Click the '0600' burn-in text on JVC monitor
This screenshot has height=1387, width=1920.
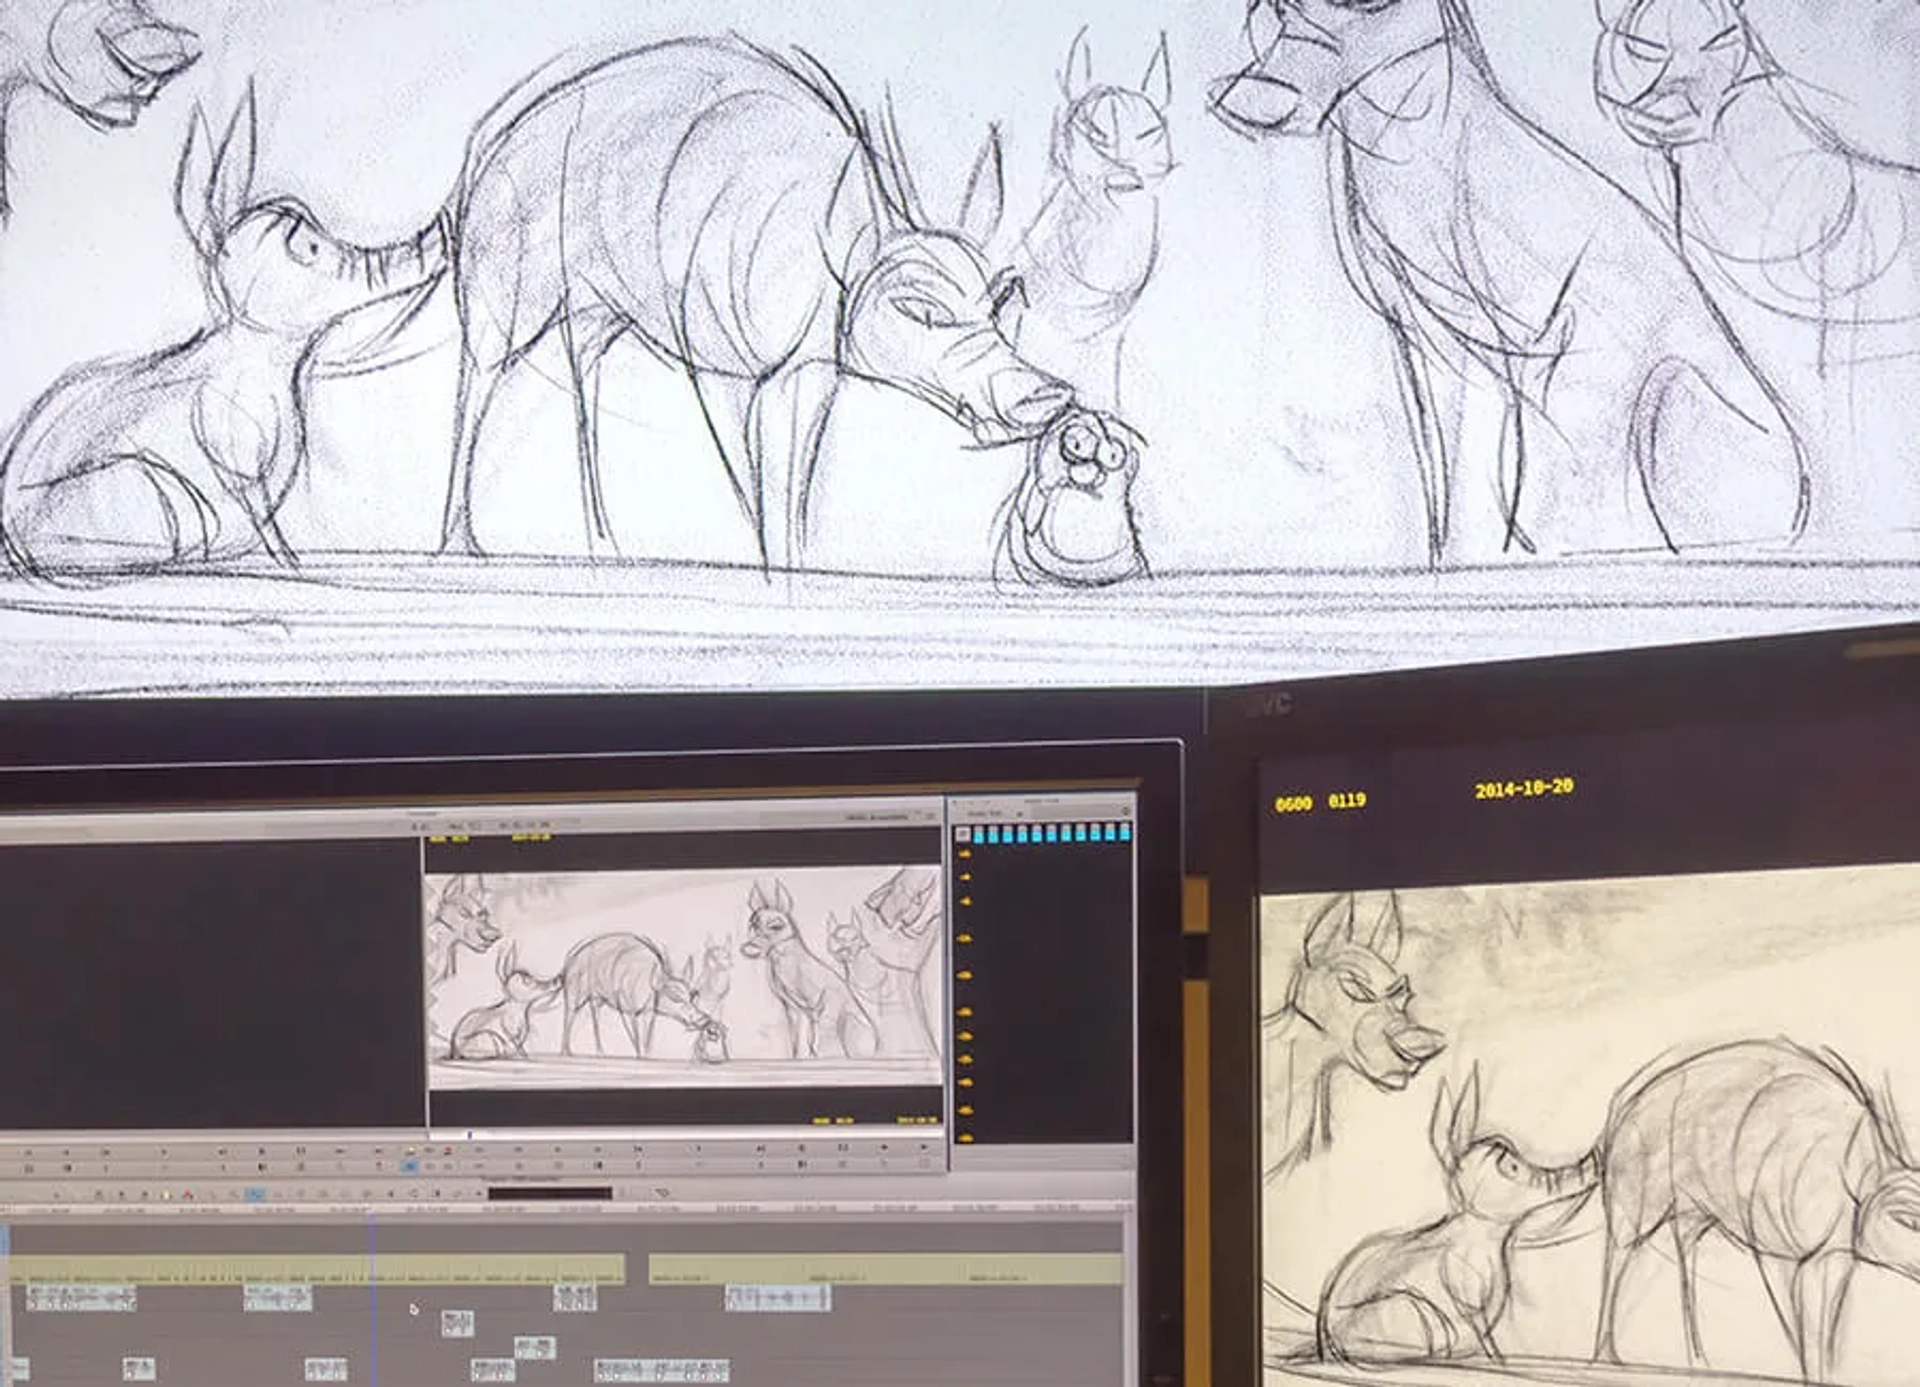(1293, 803)
